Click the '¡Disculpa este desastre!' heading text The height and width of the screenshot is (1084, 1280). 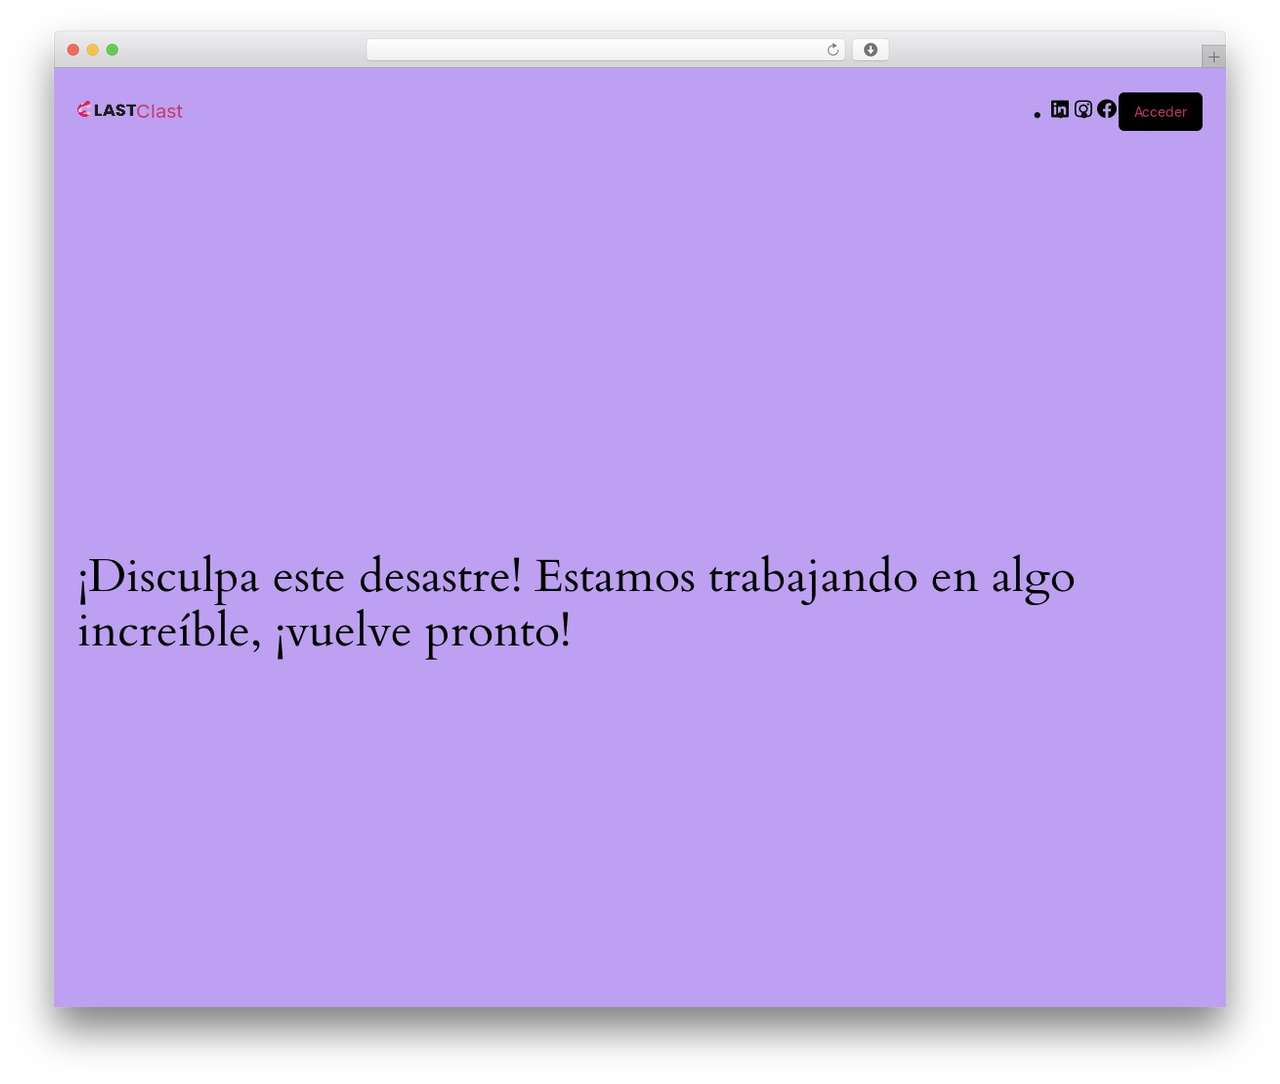[300, 577]
